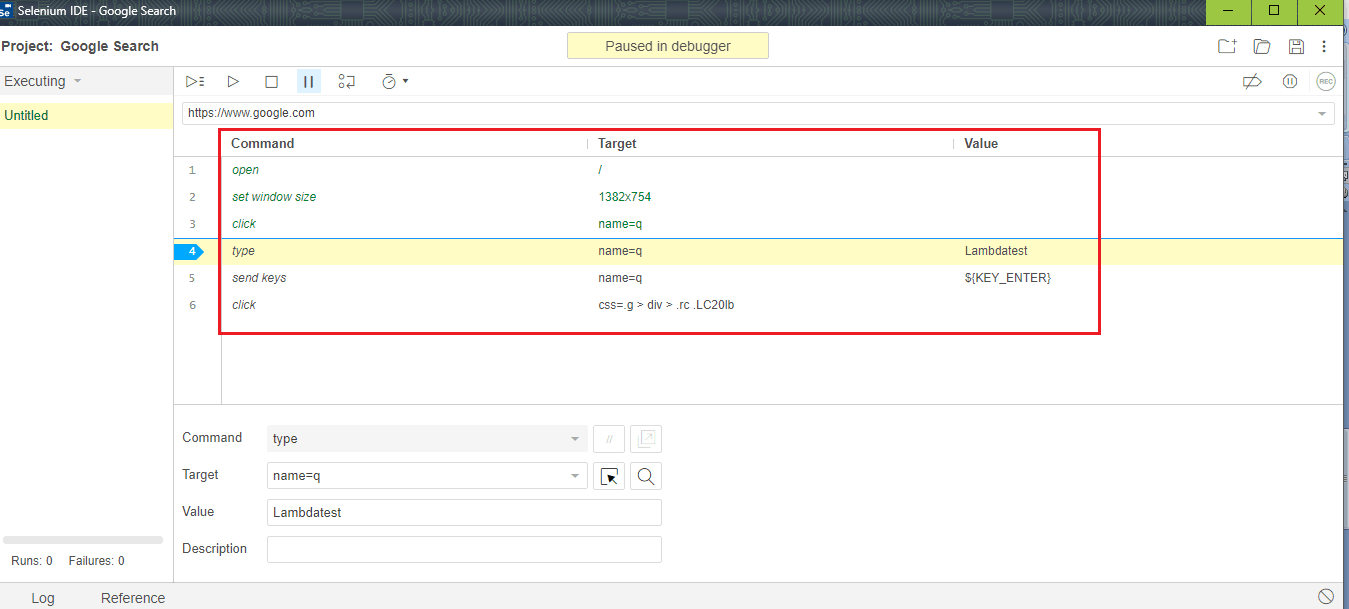Enable recording with the REC button
Screen dimensions: 1349x609
point(1326,81)
